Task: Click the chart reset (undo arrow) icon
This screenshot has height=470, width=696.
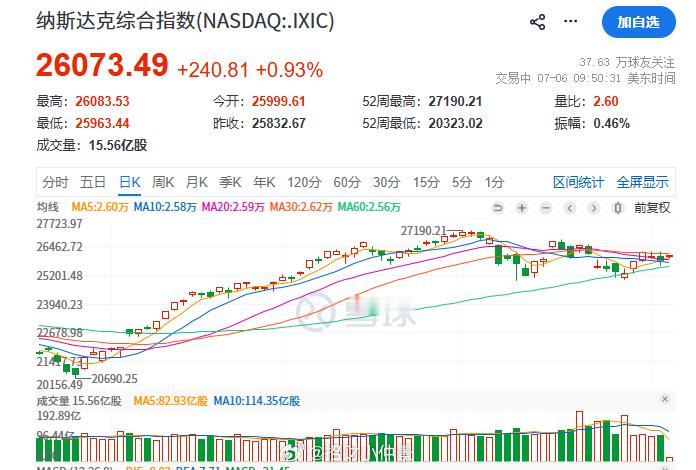Action: (498, 208)
